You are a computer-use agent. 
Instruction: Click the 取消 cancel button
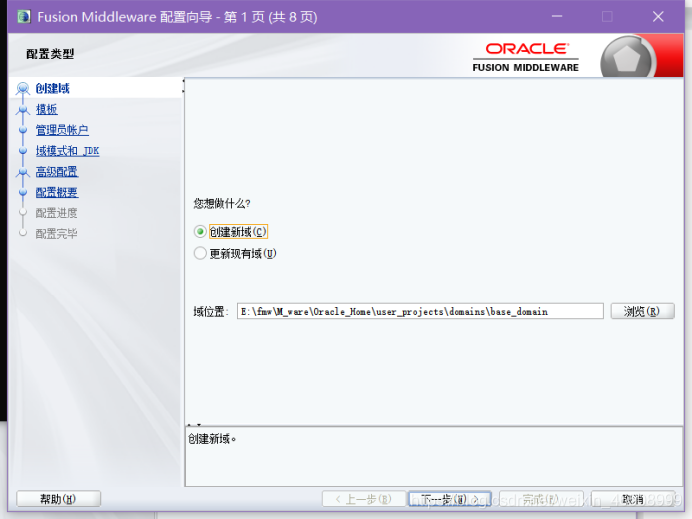click(633, 499)
